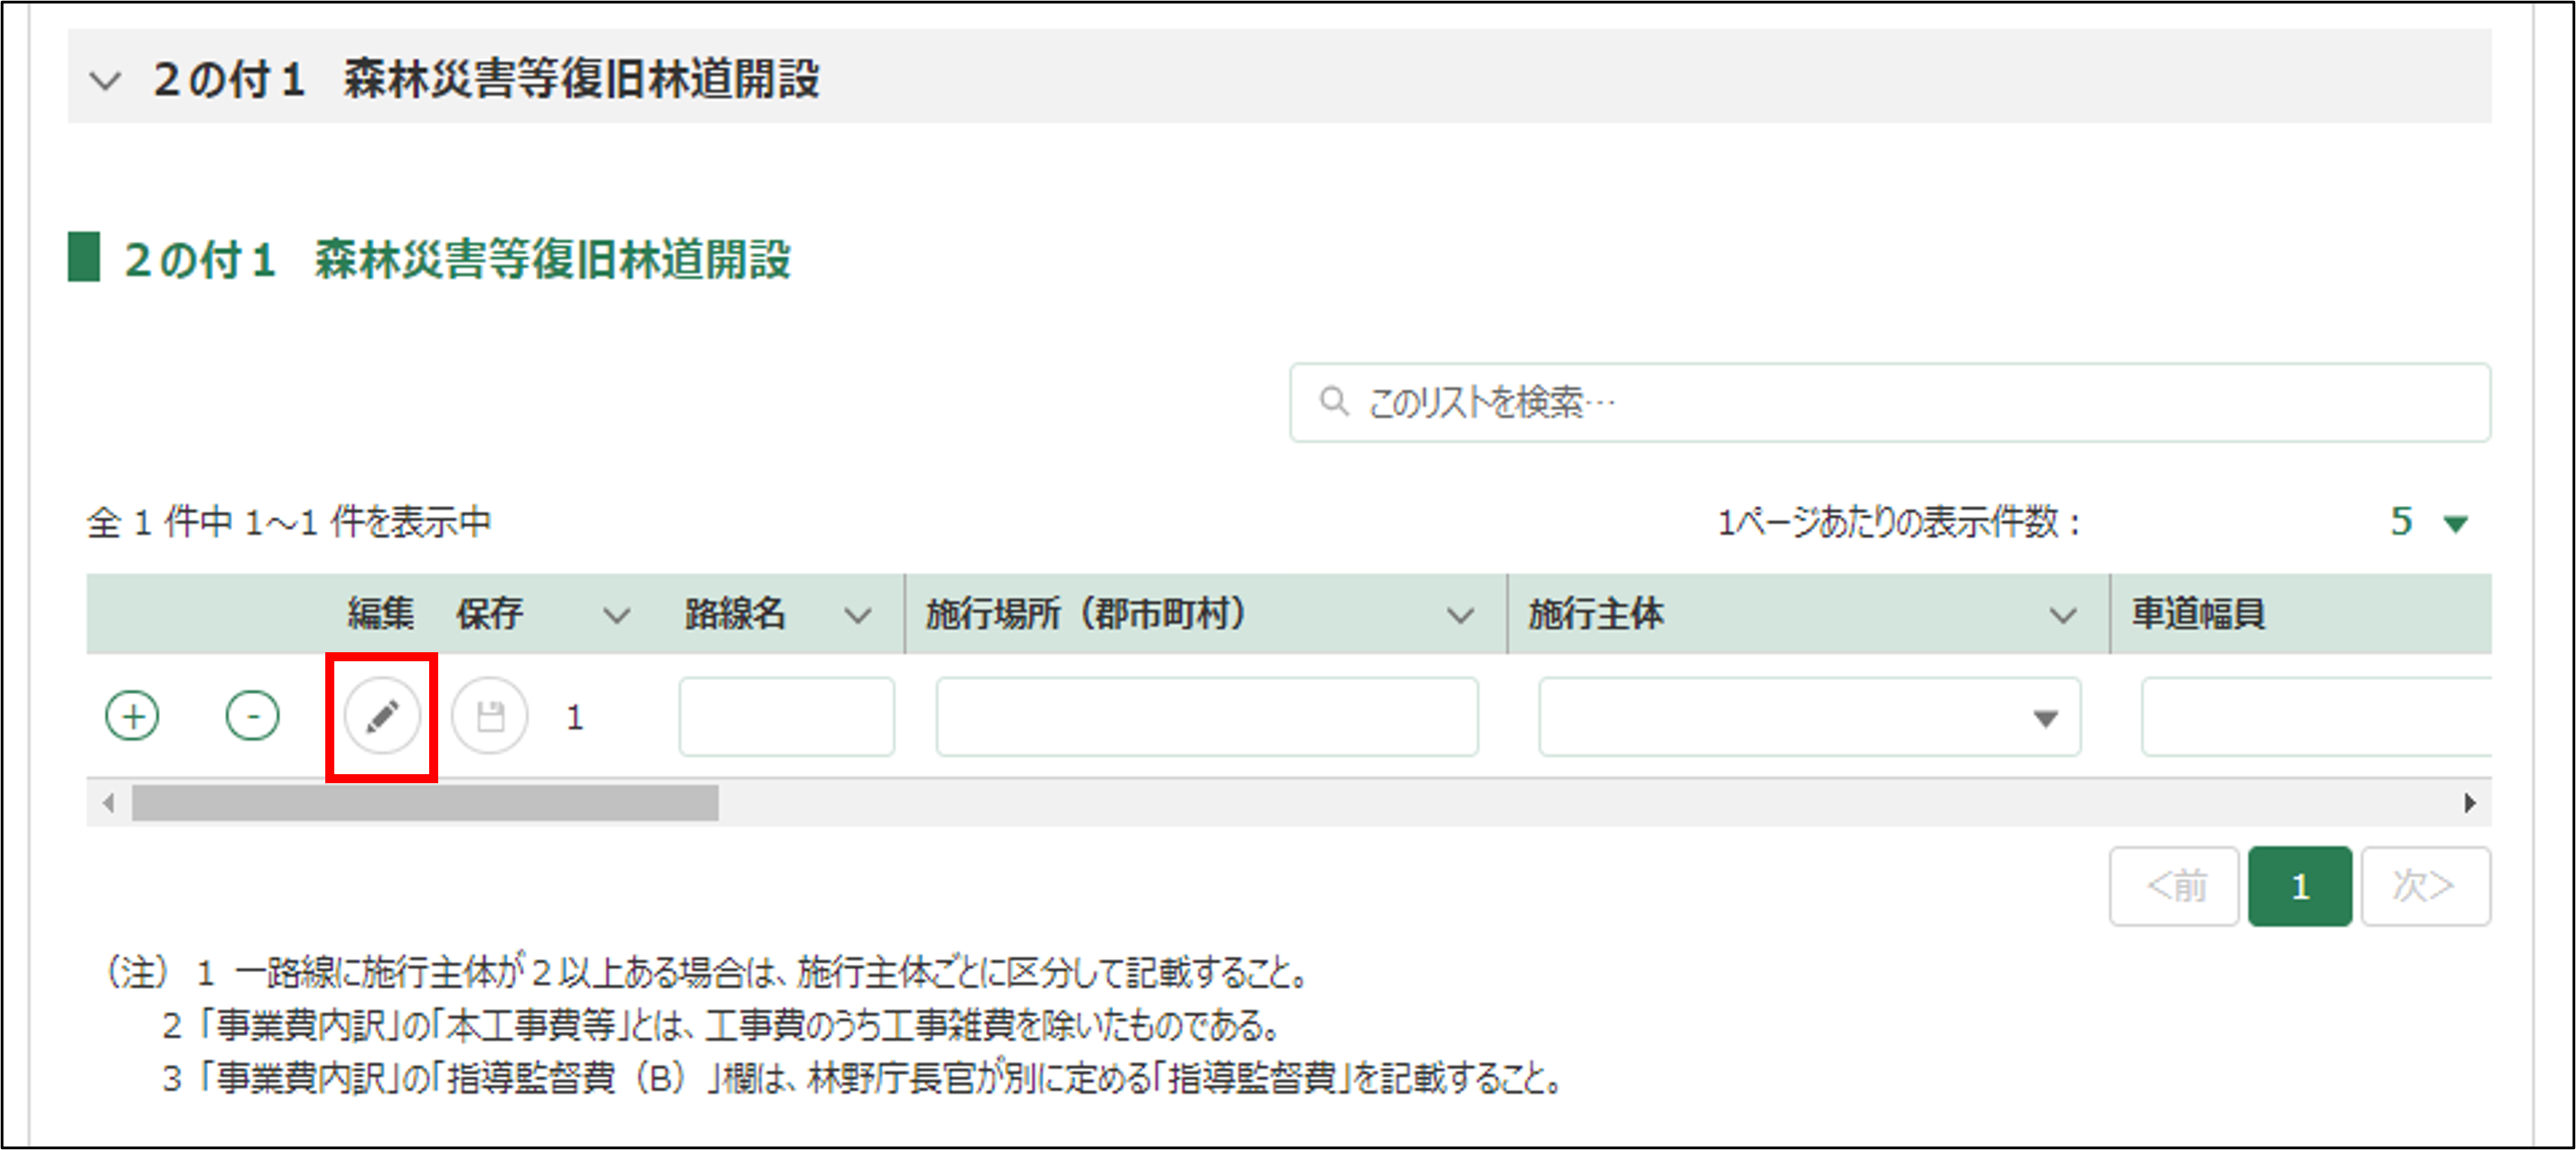Click the left arrow of horizontal scrollbar
This screenshot has height=1150, width=2576.
coord(109,802)
